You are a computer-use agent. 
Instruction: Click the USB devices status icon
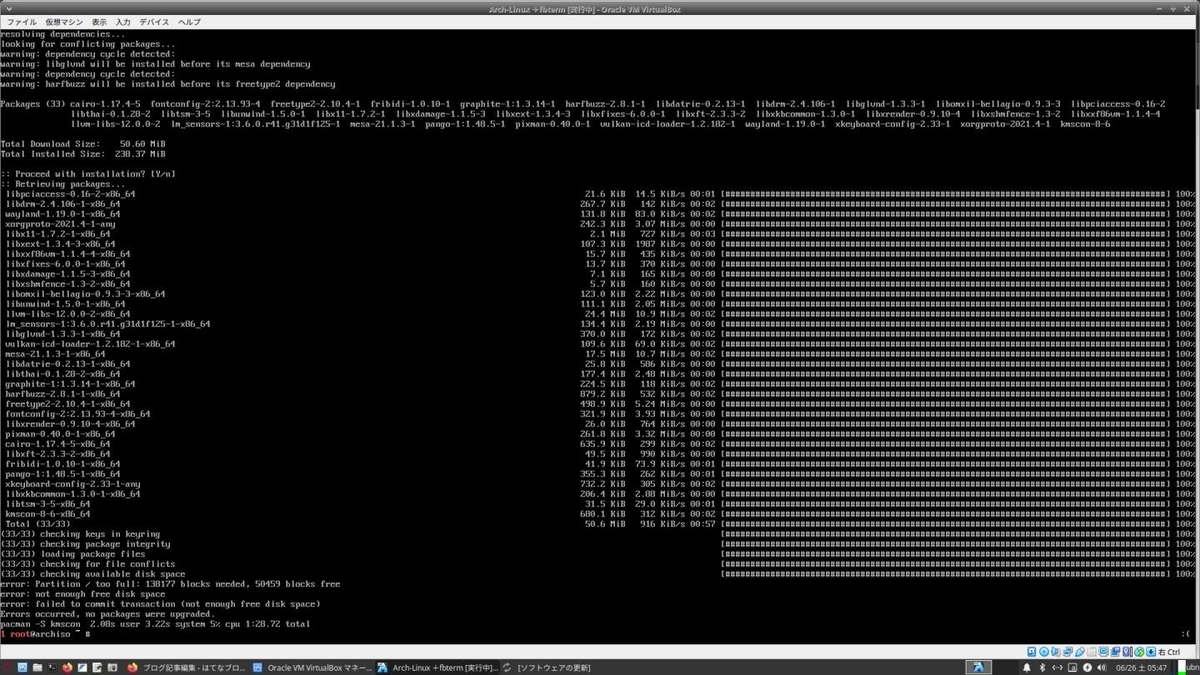[1080, 652]
